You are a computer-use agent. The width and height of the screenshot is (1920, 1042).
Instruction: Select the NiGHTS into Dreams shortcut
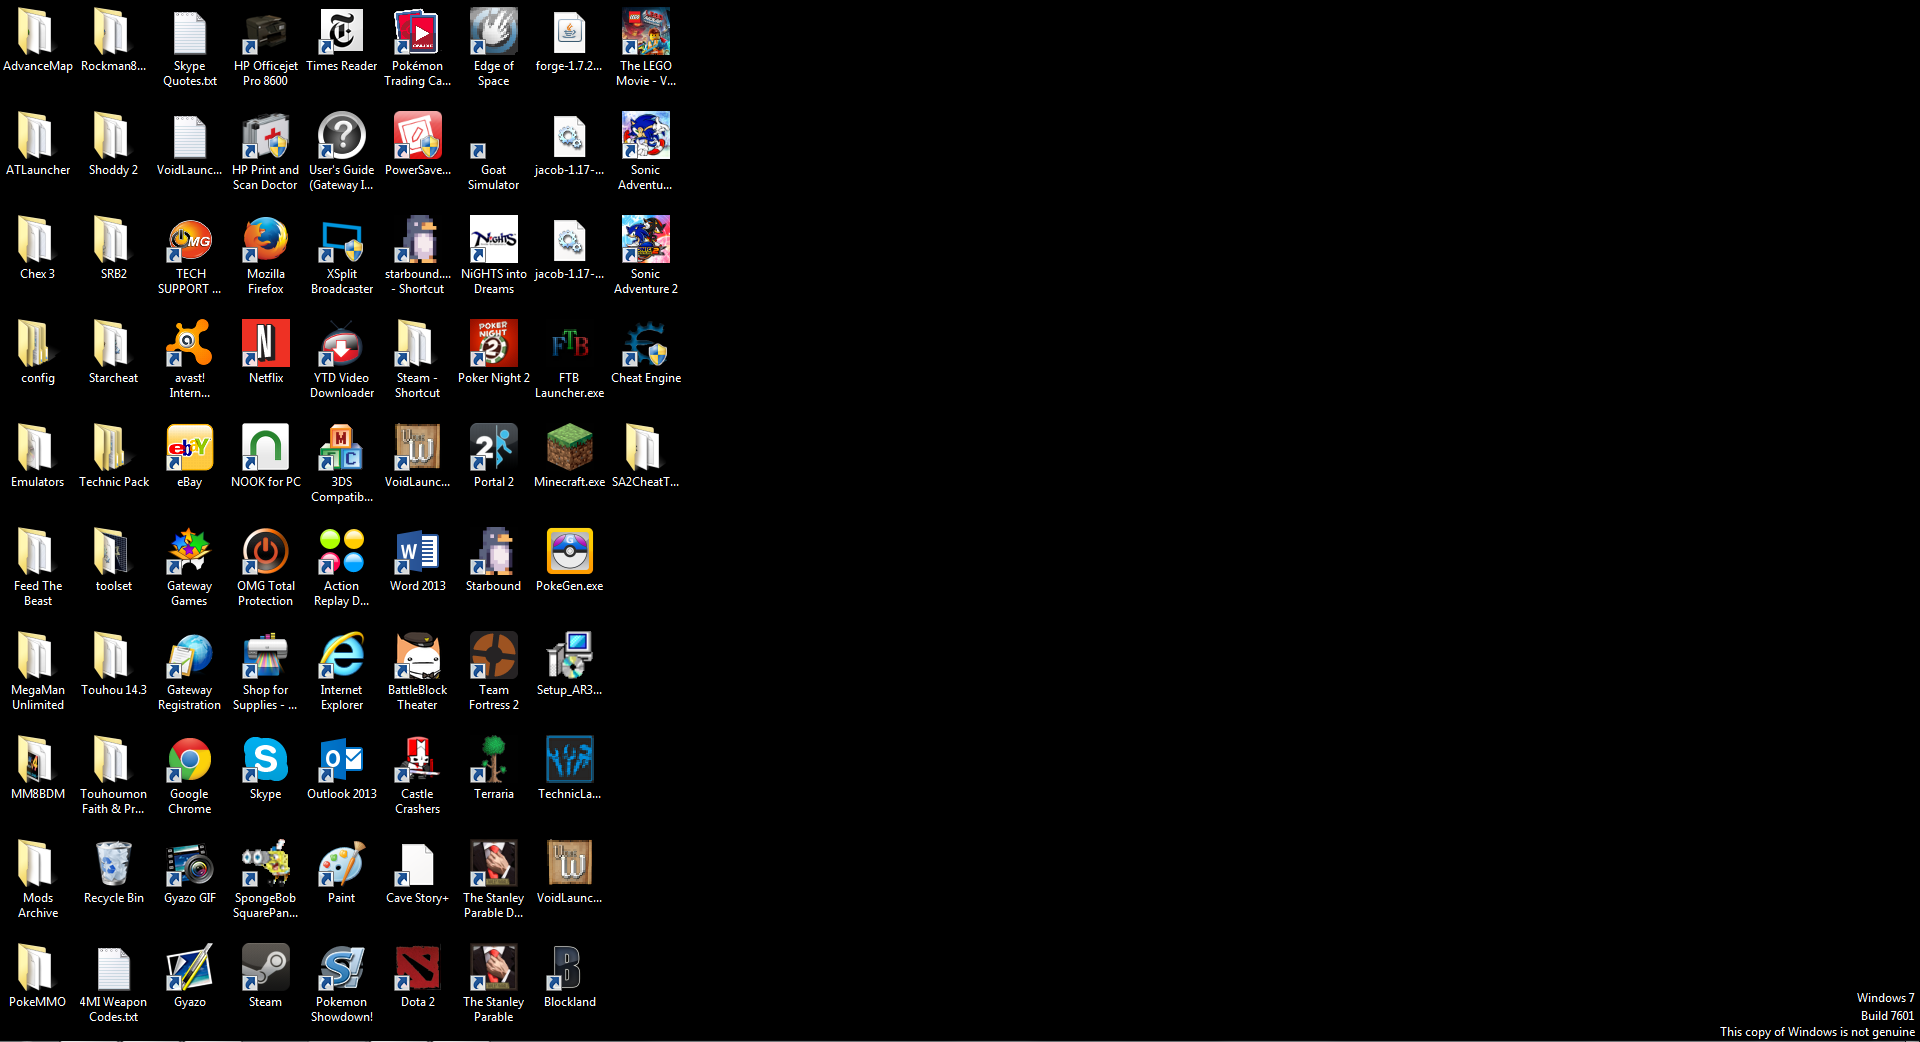494,241
